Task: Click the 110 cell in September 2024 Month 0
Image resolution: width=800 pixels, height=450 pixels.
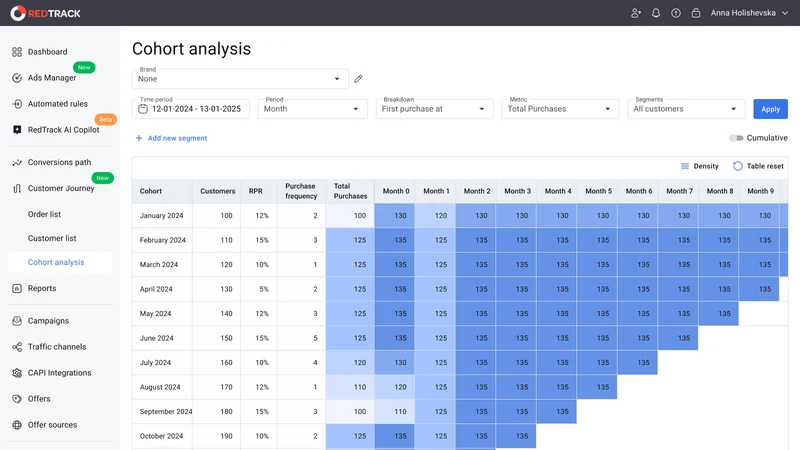Action: (x=395, y=411)
